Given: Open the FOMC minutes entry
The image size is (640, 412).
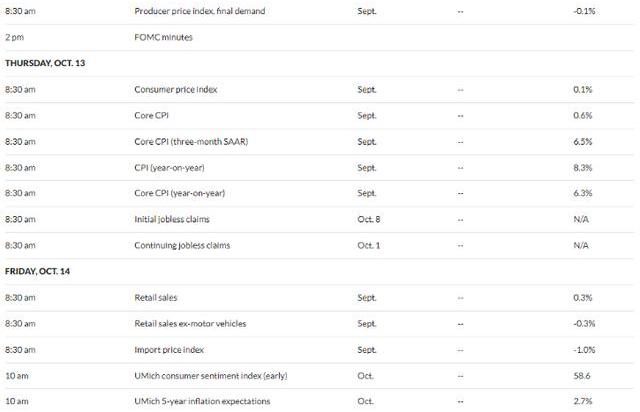Looking at the screenshot, I should click(163, 37).
